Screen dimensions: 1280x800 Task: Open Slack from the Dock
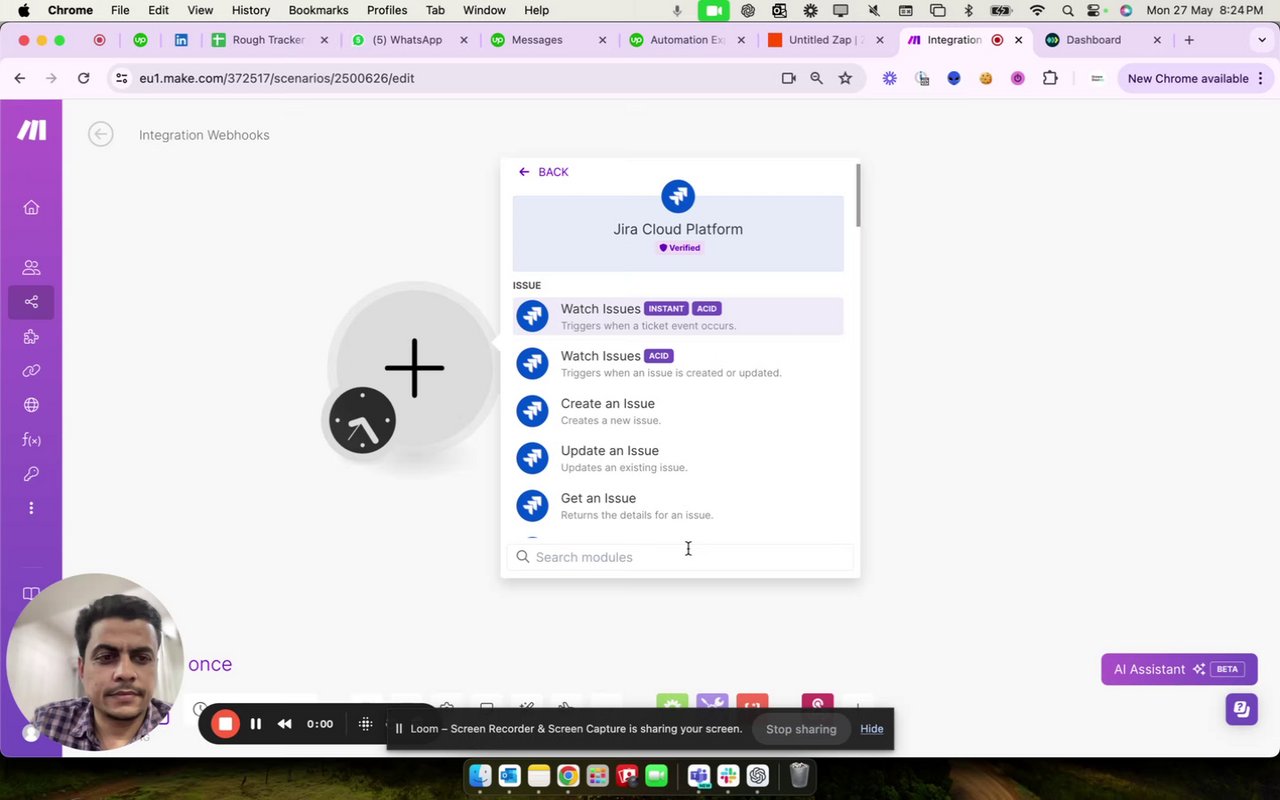[x=728, y=776]
